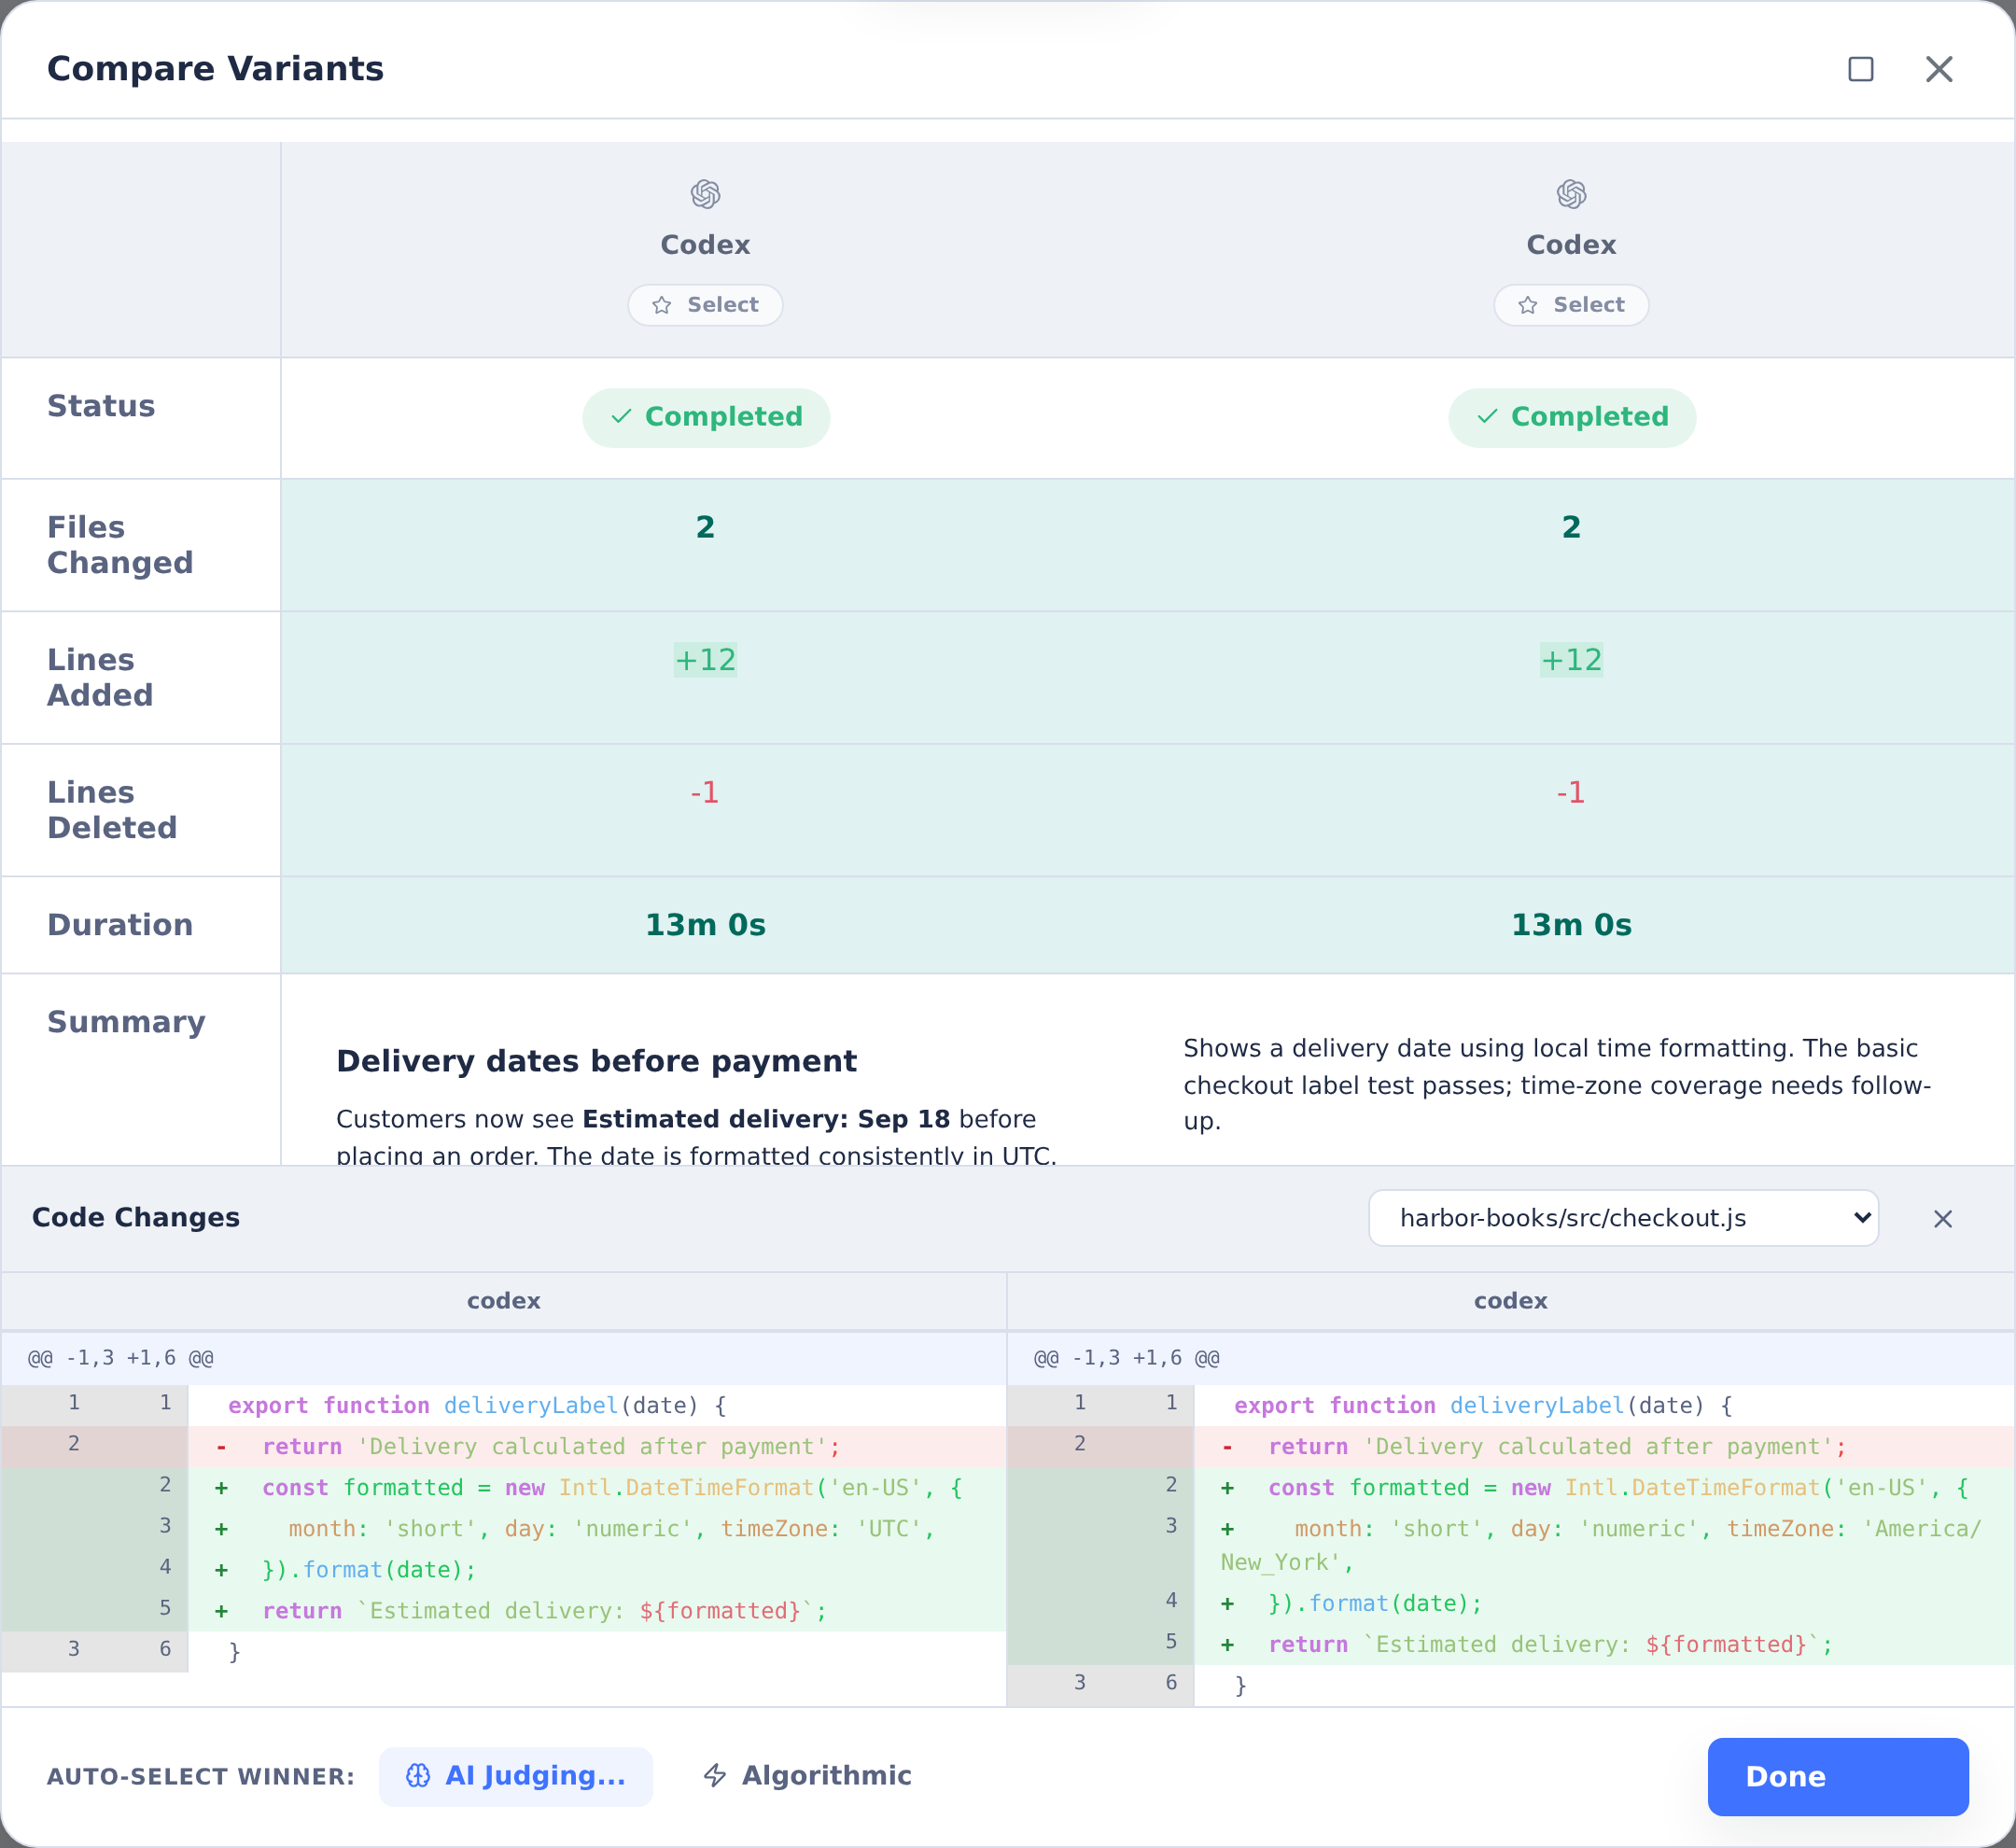
Task: Select the right Codex variant
Action: tap(1571, 305)
